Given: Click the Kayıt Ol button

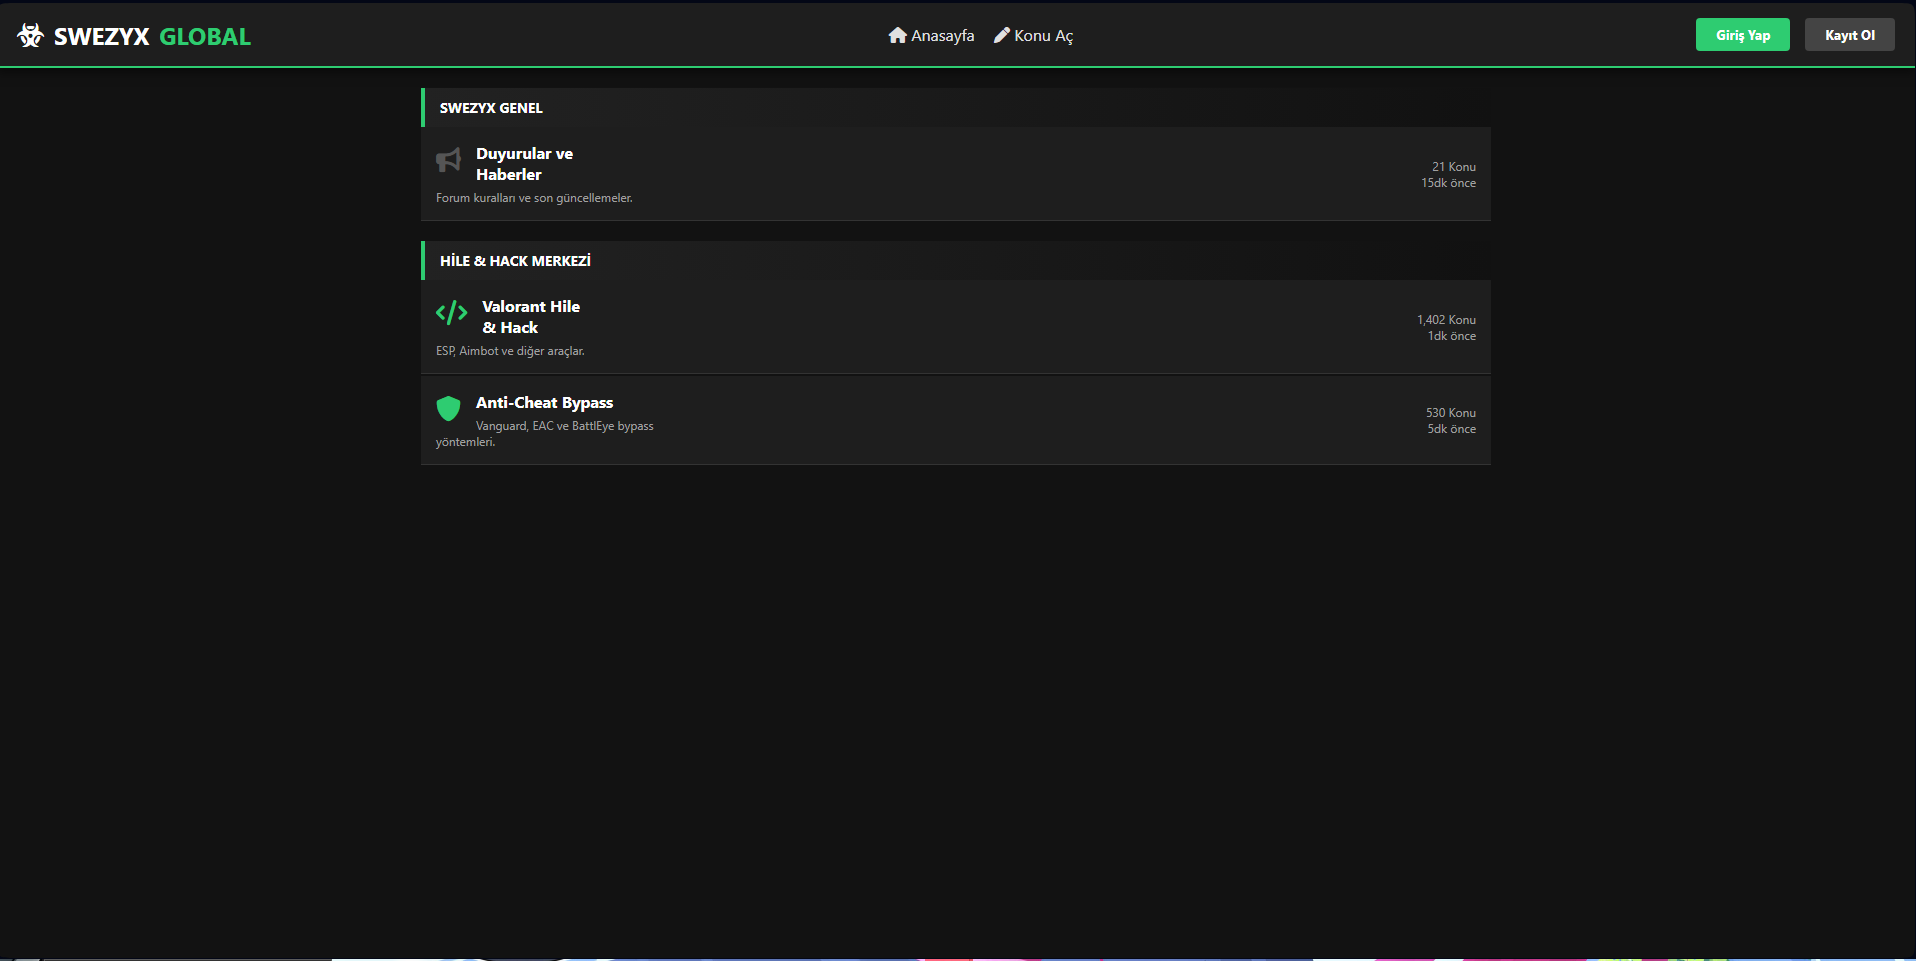Looking at the screenshot, I should click(x=1850, y=35).
